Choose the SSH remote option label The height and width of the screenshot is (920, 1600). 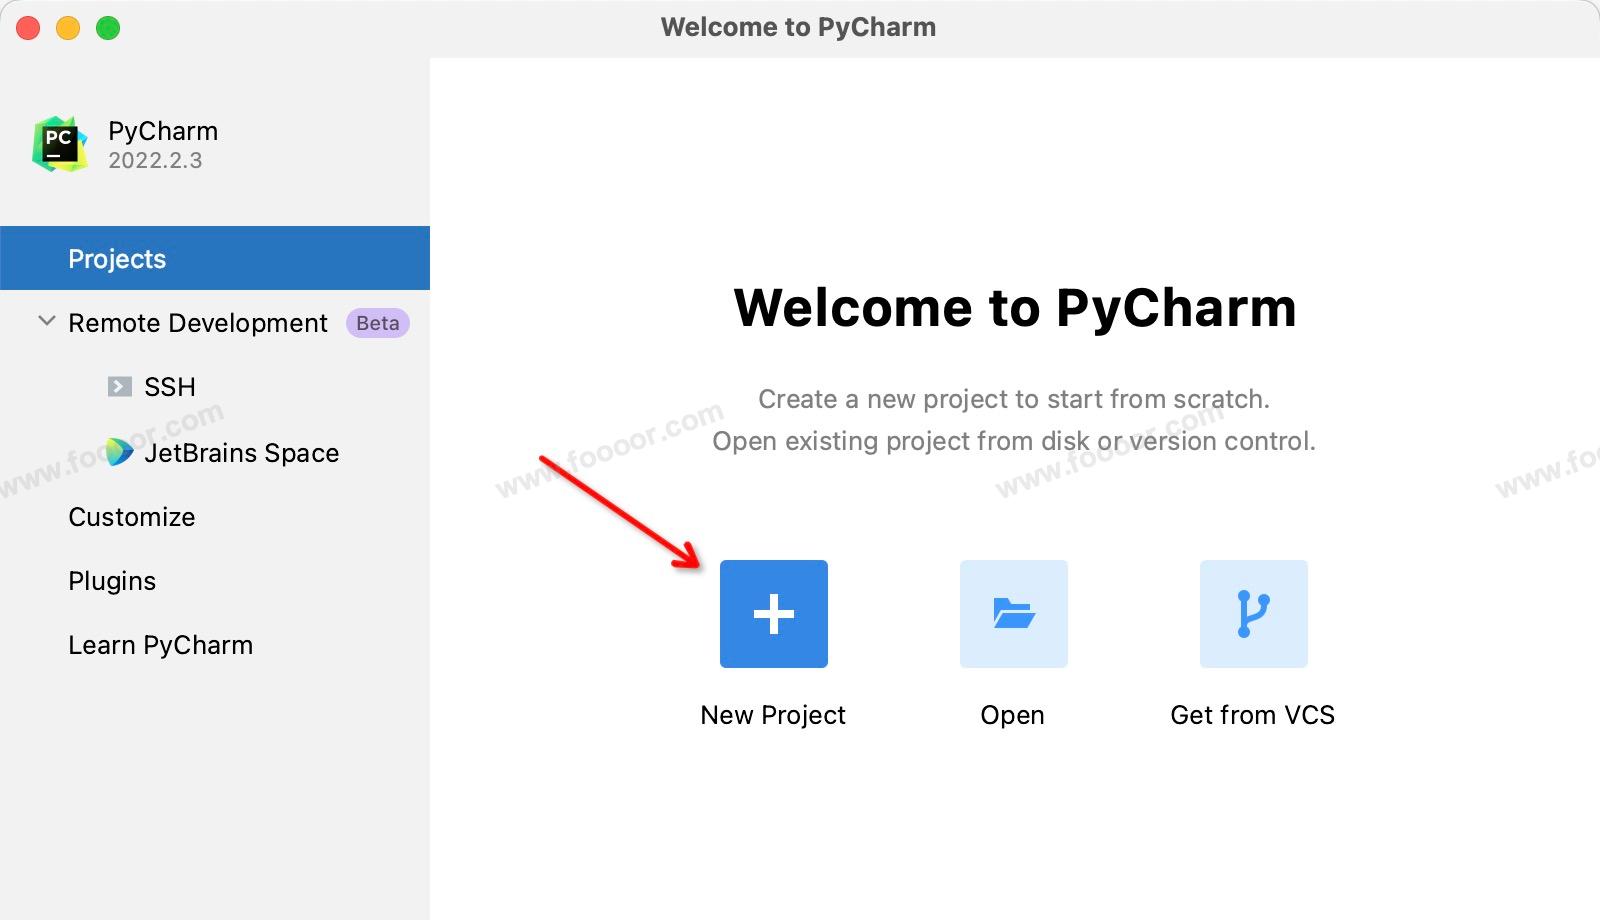[x=170, y=387]
